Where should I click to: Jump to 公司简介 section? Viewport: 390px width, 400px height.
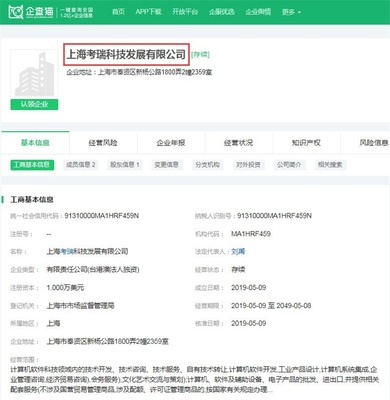pos(289,165)
